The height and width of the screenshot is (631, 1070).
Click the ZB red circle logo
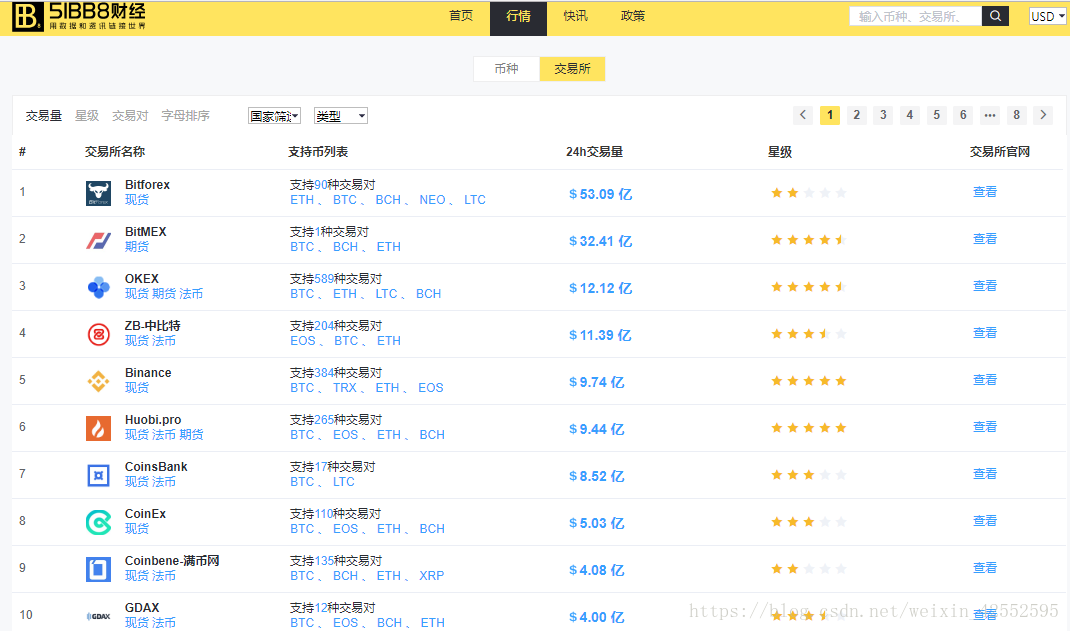pyautogui.click(x=98, y=334)
